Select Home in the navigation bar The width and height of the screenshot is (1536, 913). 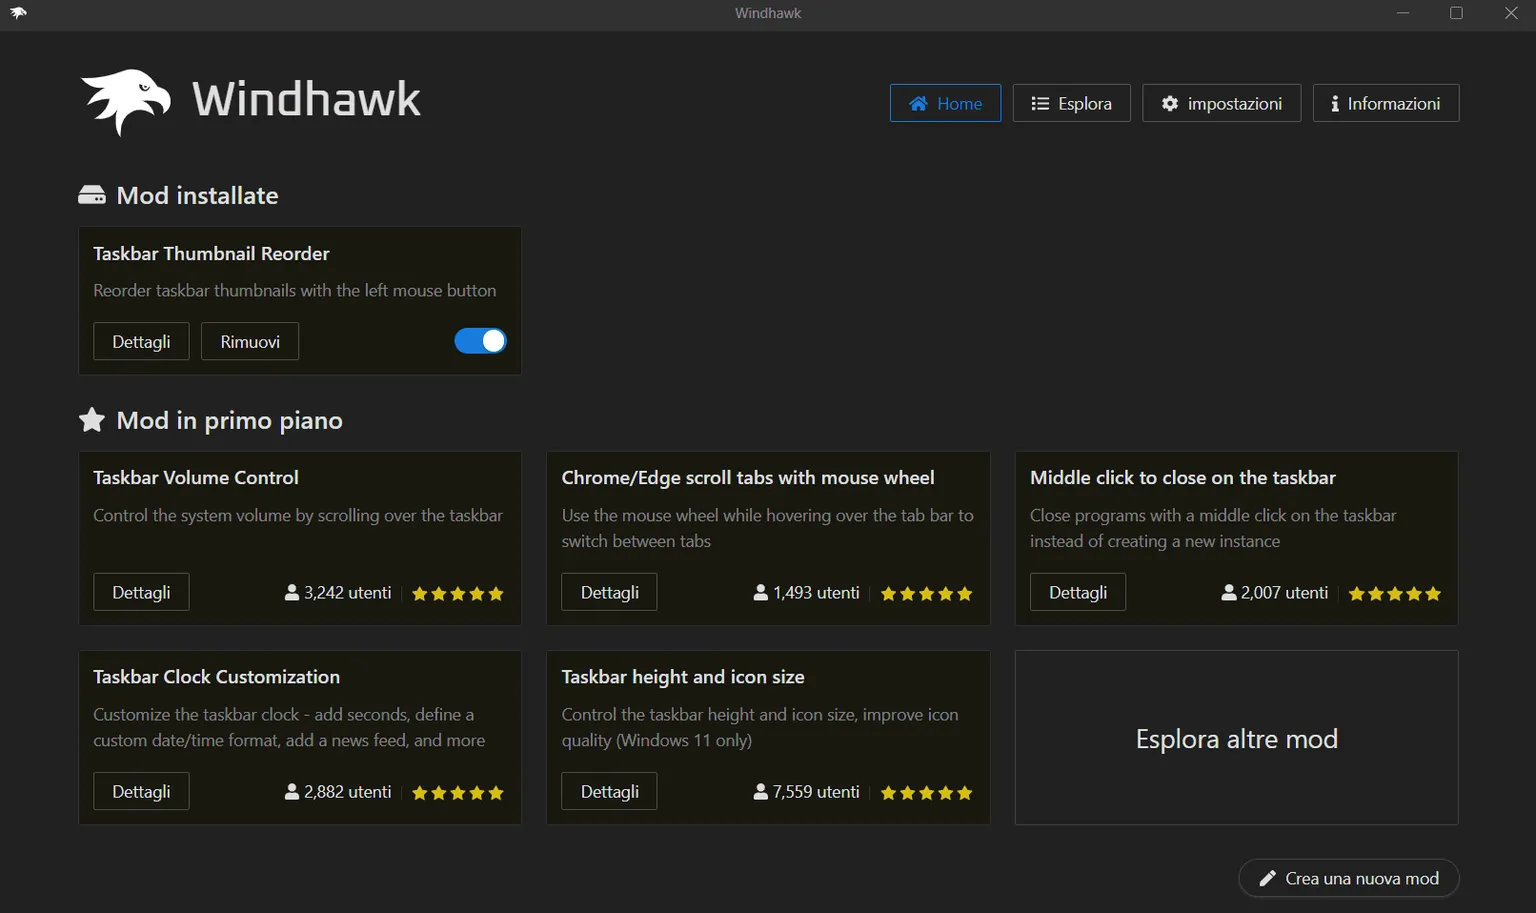click(x=945, y=103)
